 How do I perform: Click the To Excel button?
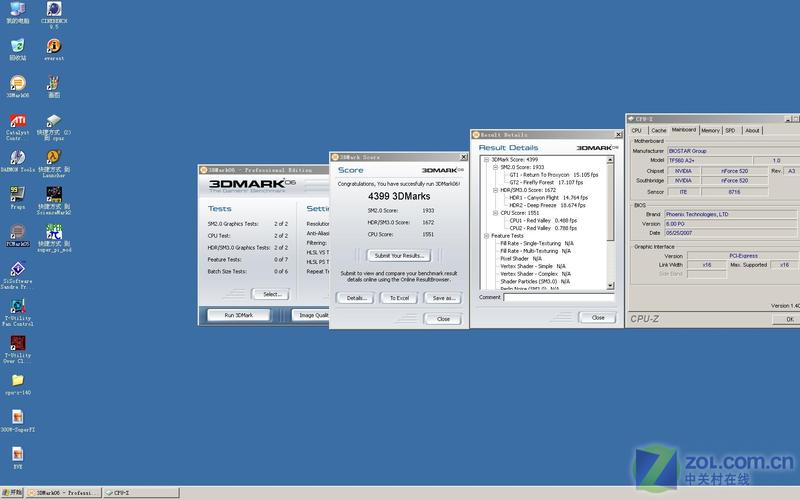[x=399, y=298]
